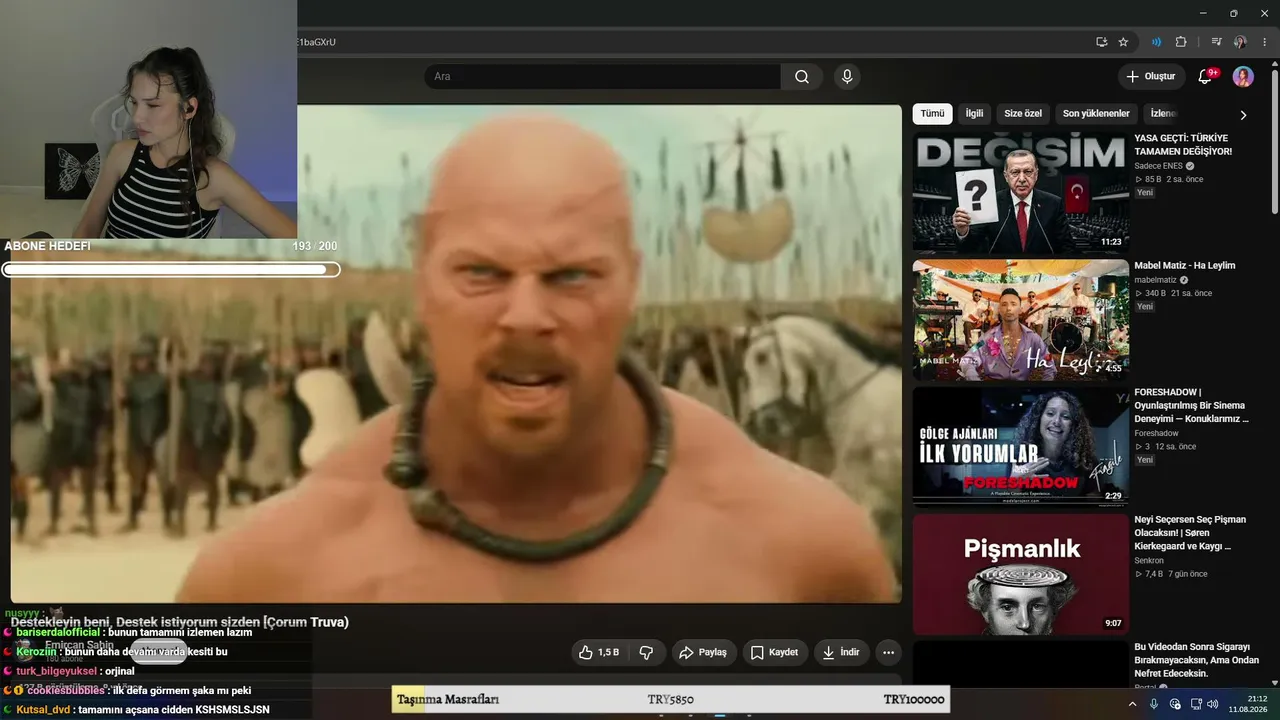Screen dimensions: 1280x720
Task: Open more actions three-dot menu under video
Action: 888,652
